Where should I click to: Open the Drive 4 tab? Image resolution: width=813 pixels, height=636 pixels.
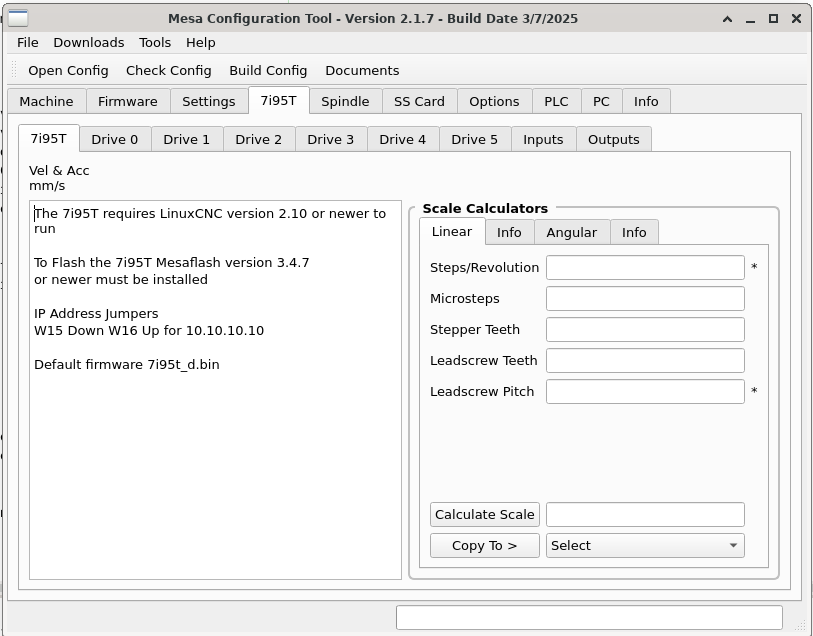pyautogui.click(x=403, y=139)
